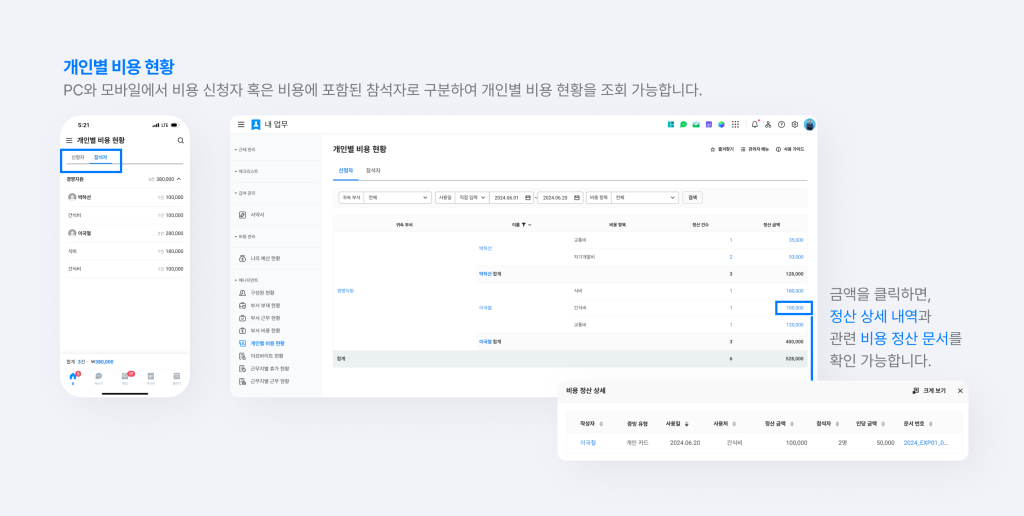This screenshot has height=516, width=1024.
Task: Click the 이국철 author link in the detail panel
Action: (588, 442)
